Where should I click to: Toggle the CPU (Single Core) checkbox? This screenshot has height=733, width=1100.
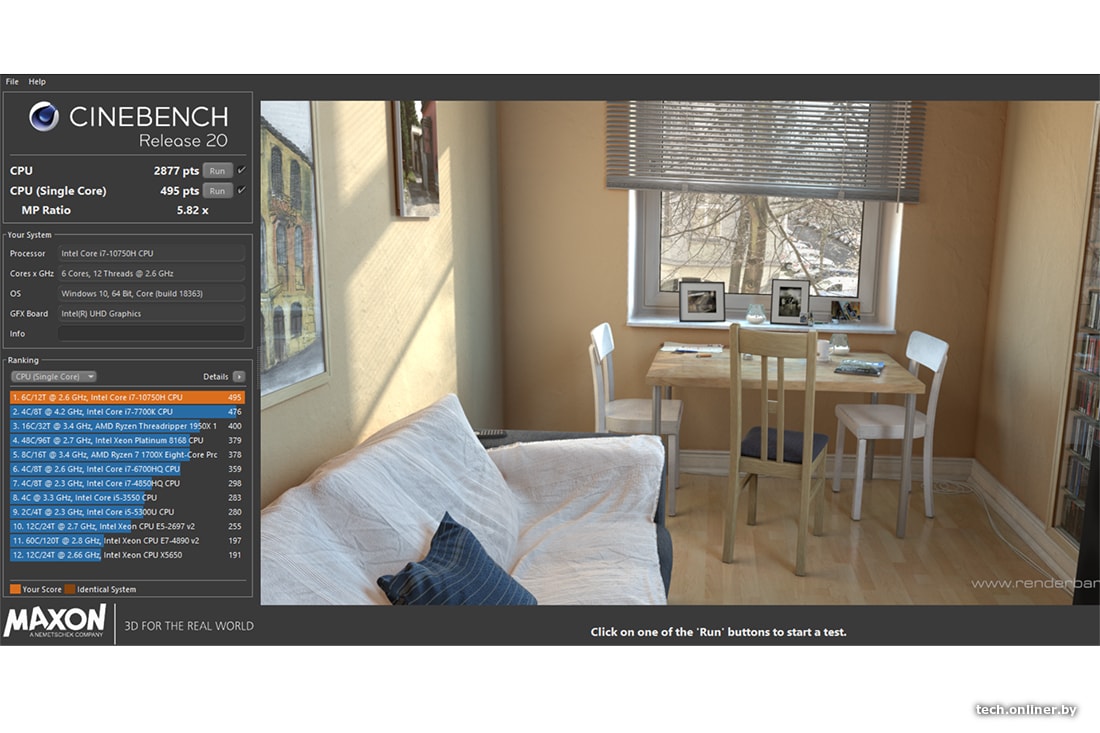click(241, 190)
